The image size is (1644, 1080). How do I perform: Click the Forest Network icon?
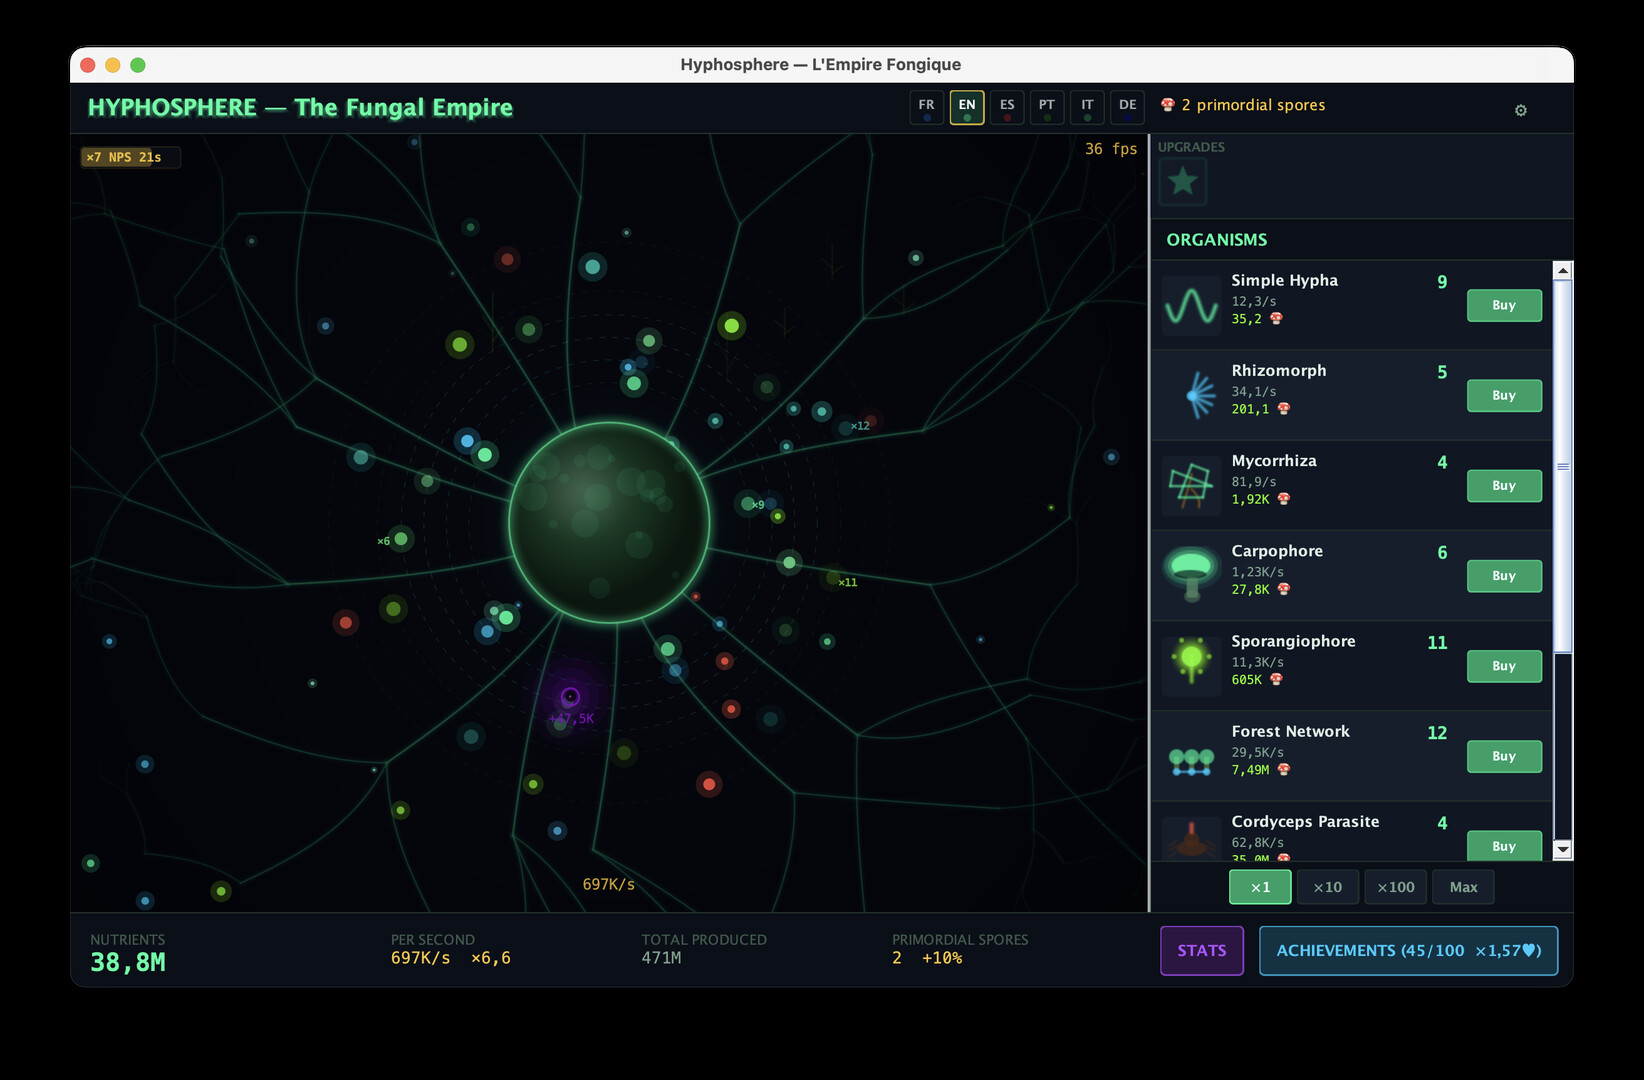click(x=1191, y=760)
